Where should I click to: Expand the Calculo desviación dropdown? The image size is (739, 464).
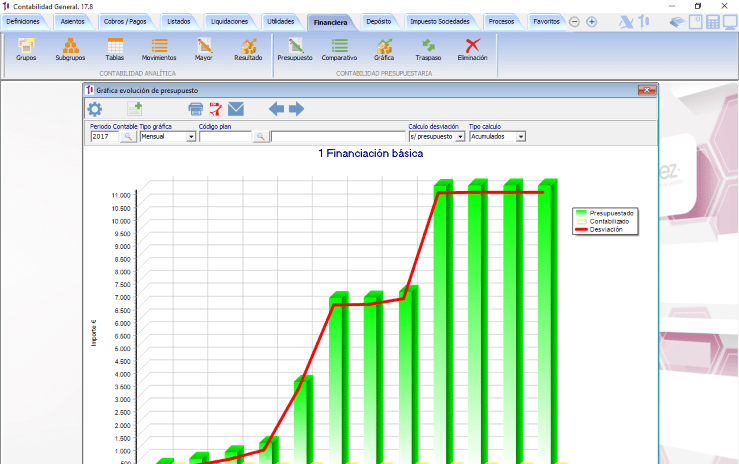(x=460, y=137)
